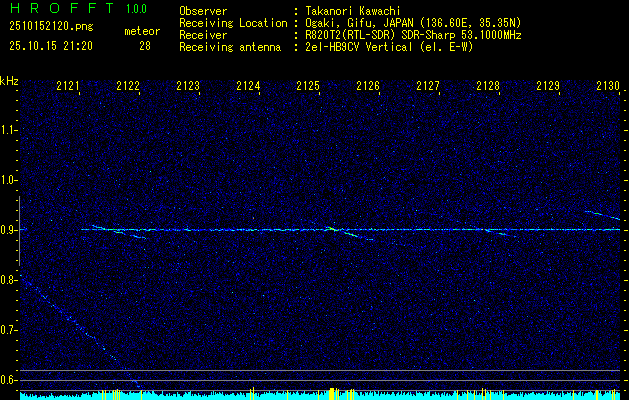The width and height of the screenshot is (629, 400).
Task: Click the 0.9 kHz frequency label
Action: click(8, 230)
